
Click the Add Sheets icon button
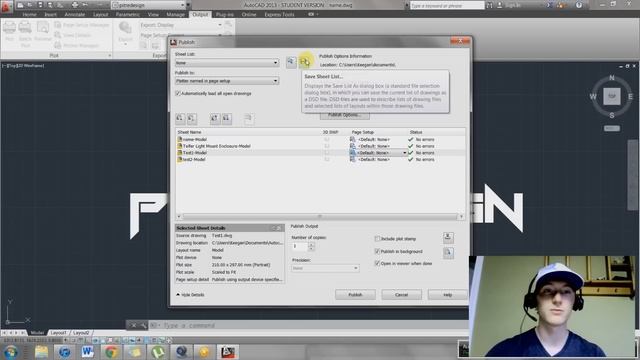point(180,118)
